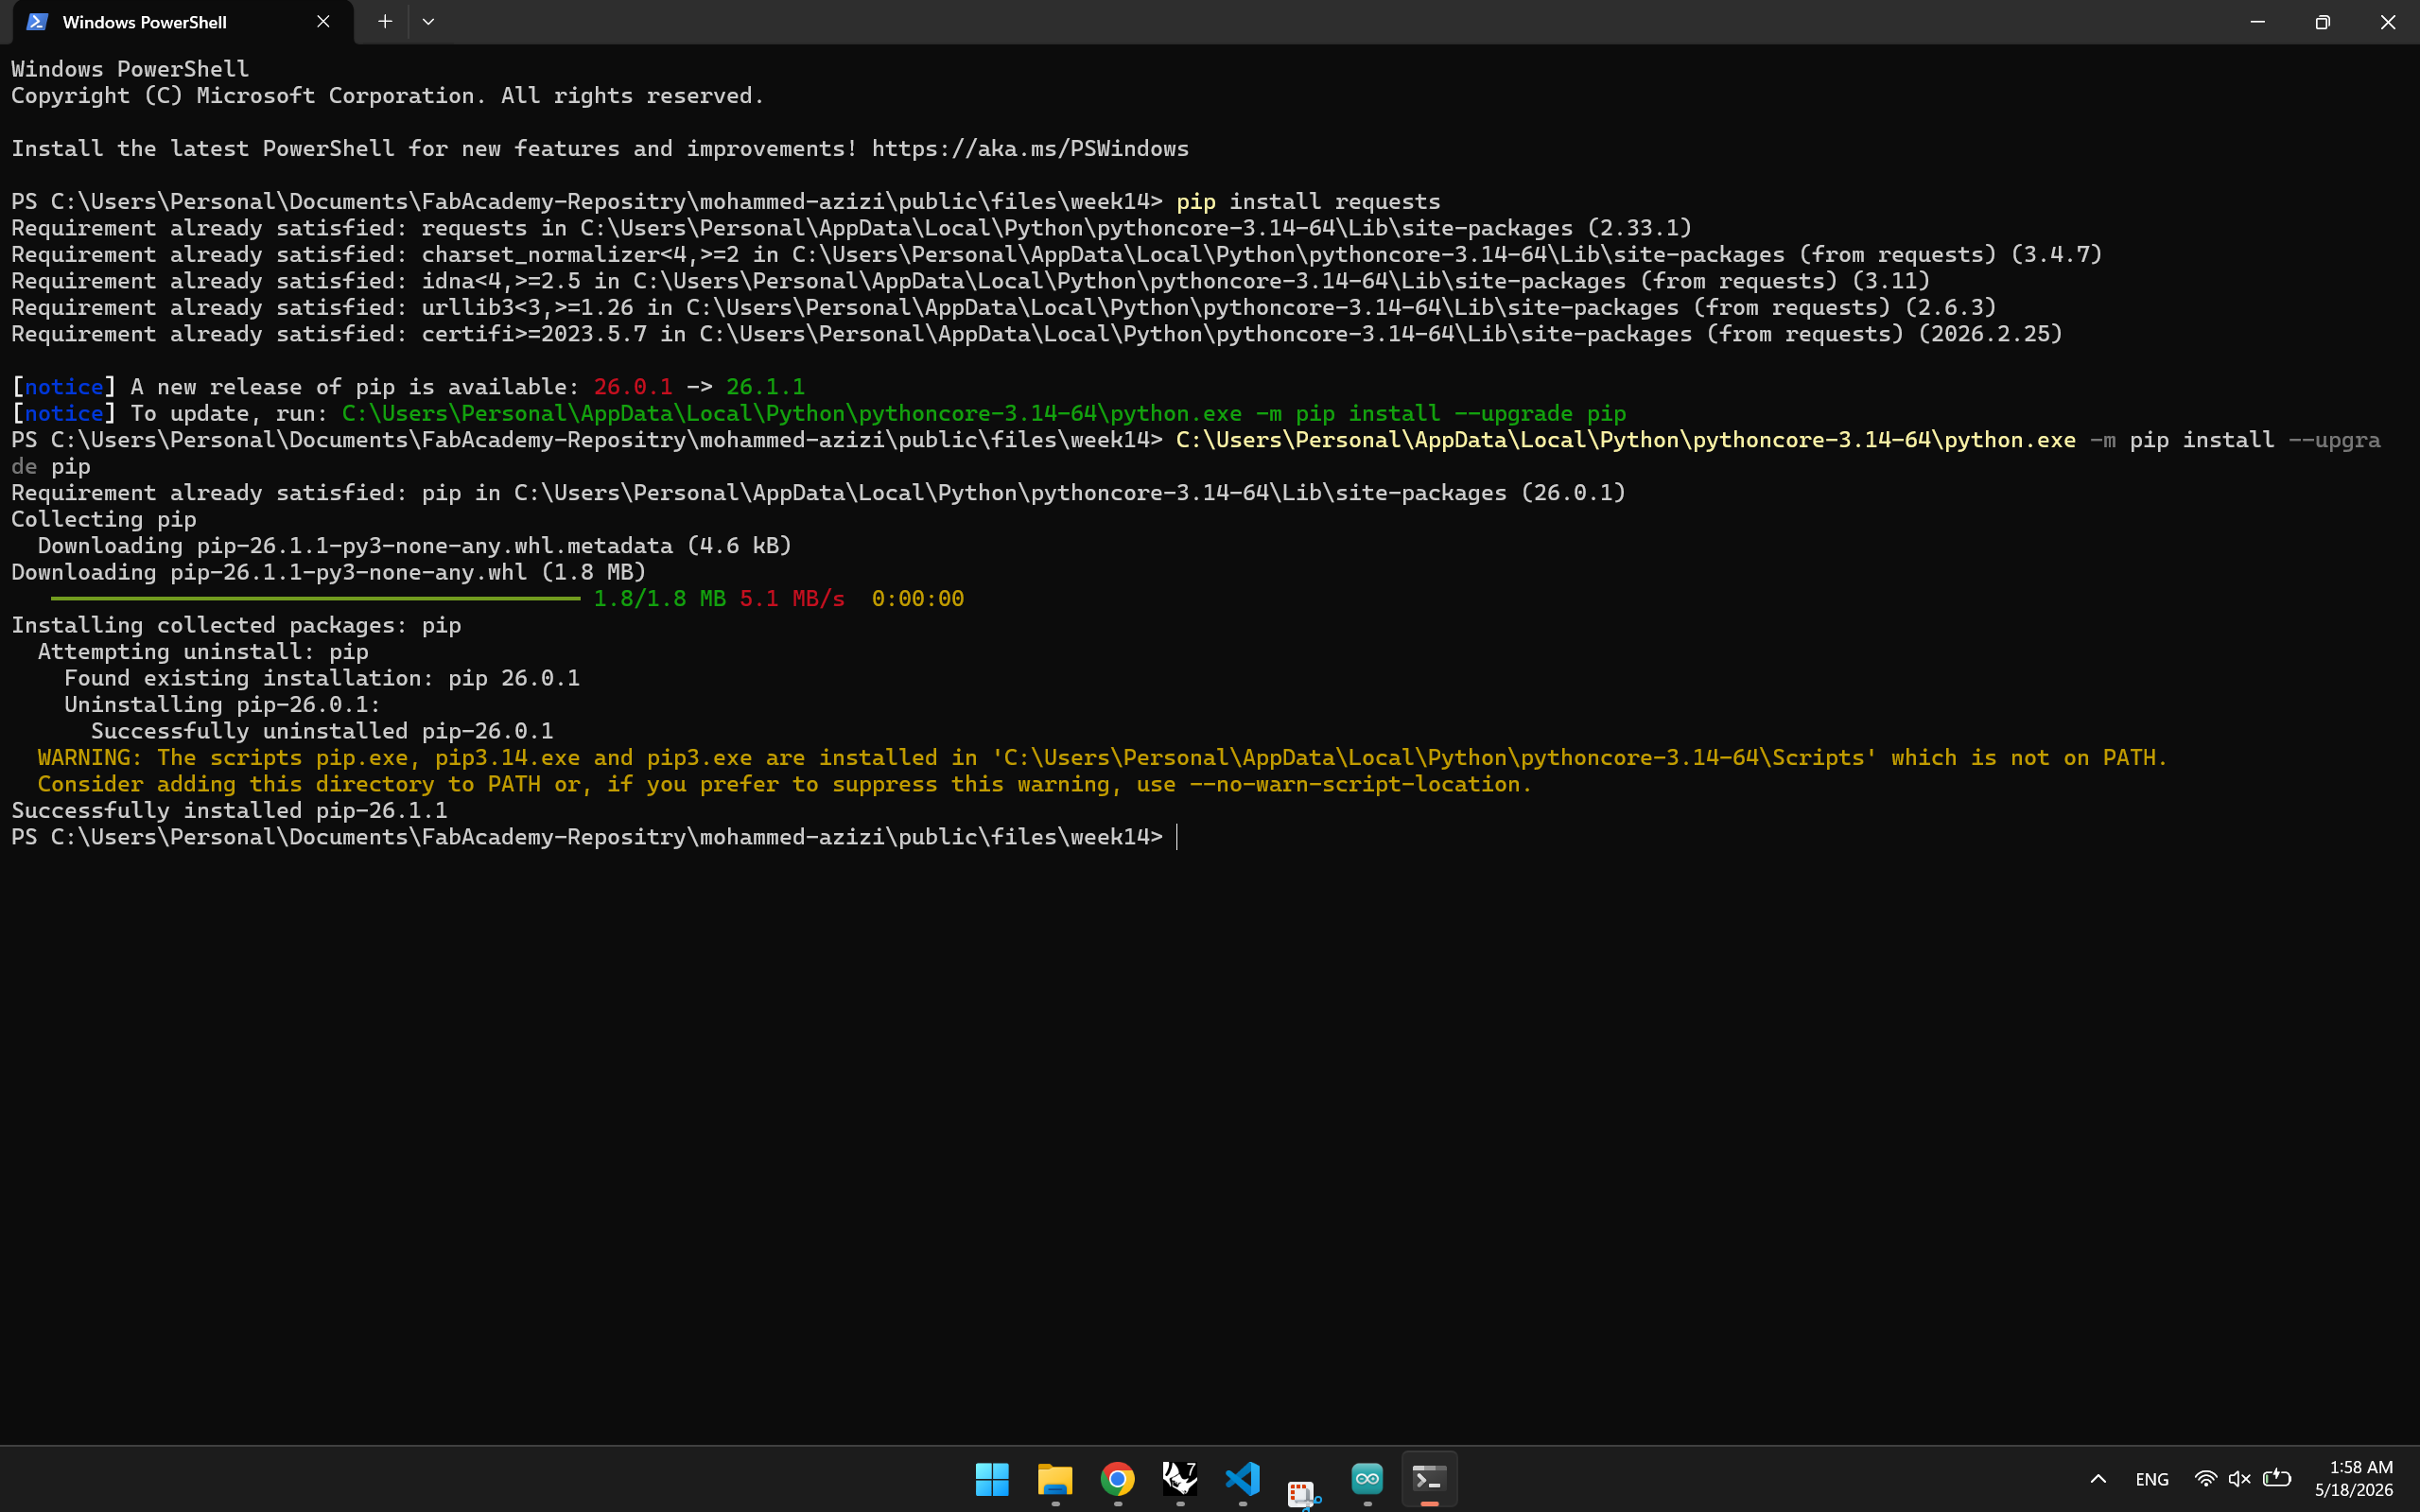The image size is (2420, 1512).
Task: Click the '0:00:00' elapsed time text
Action: 918,599
